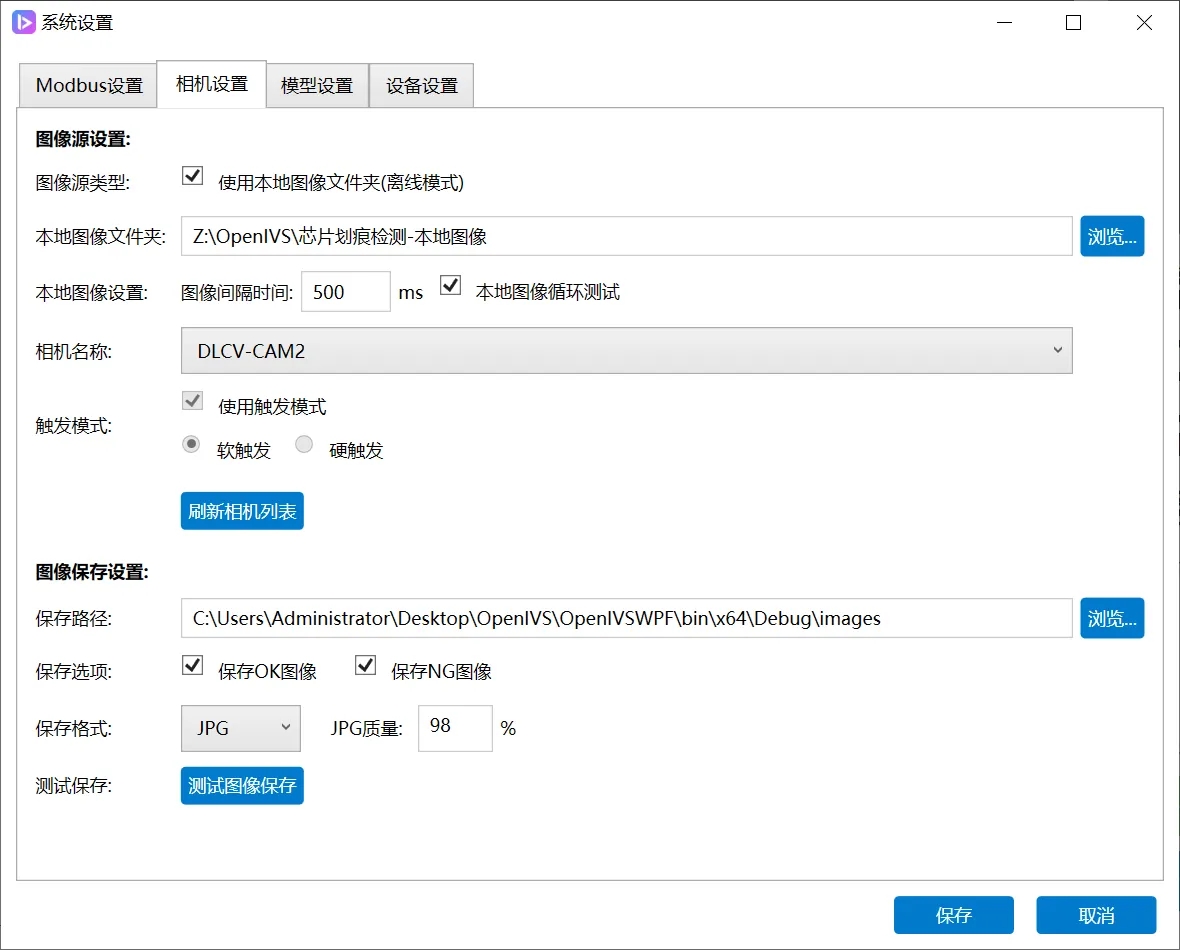Select the 相机设置 tab
The height and width of the screenshot is (950, 1180).
(211, 84)
